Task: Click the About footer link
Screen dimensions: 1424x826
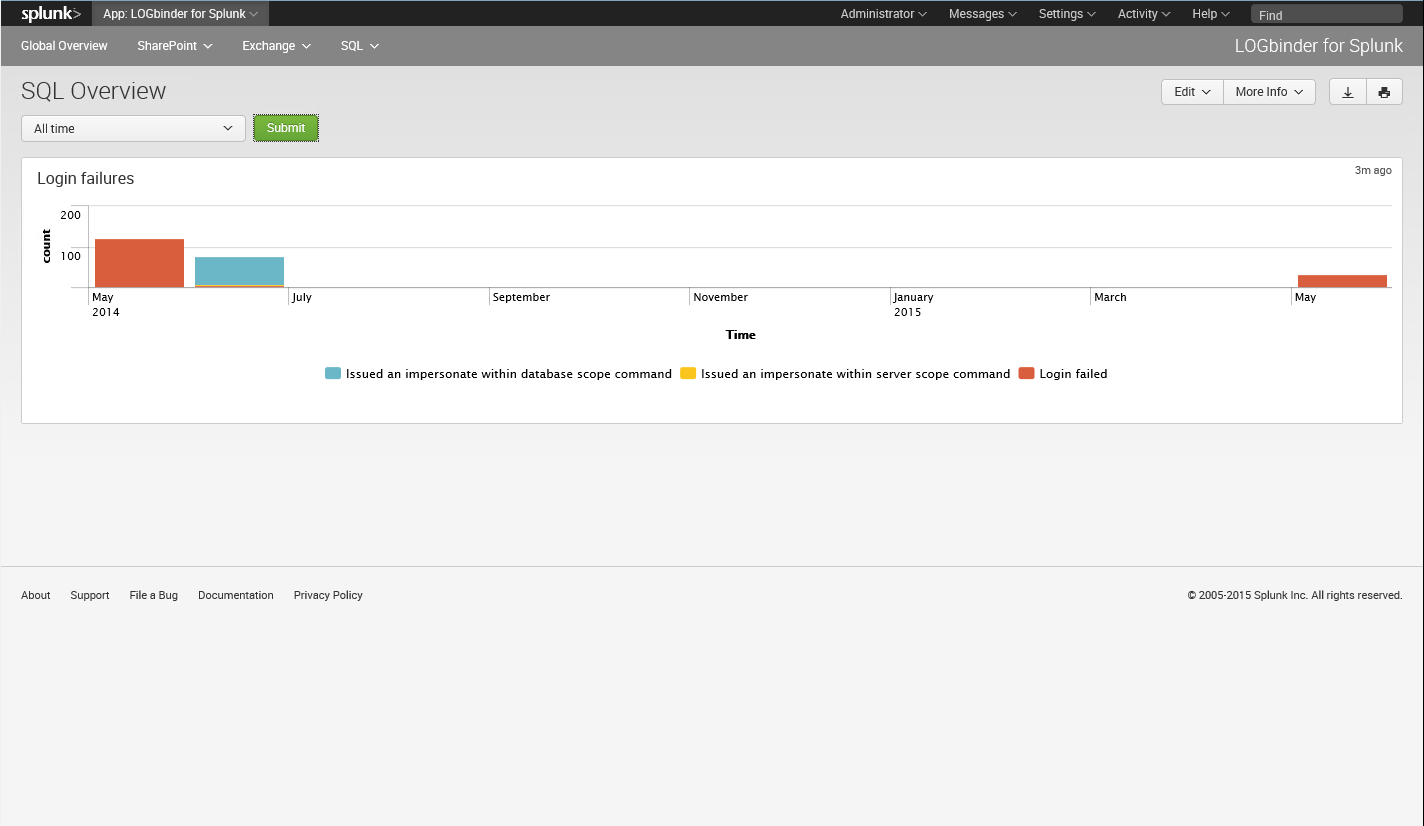Action: 36,595
